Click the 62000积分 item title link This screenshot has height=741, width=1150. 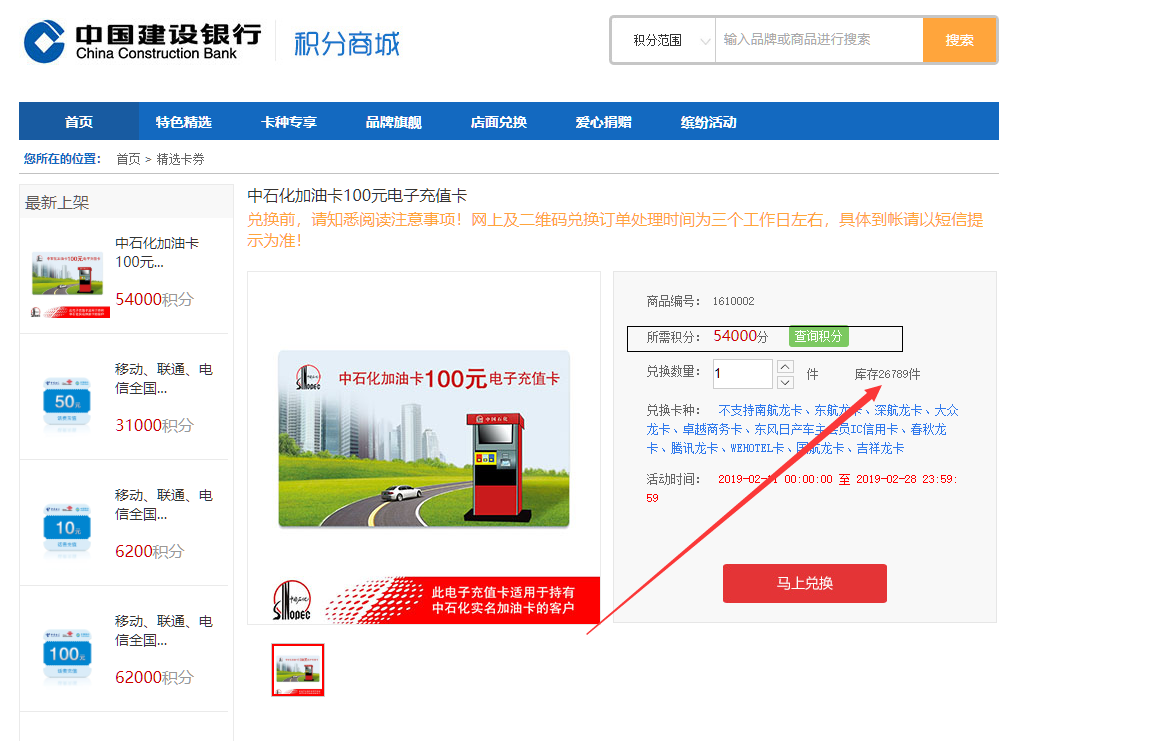click(164, 631)
